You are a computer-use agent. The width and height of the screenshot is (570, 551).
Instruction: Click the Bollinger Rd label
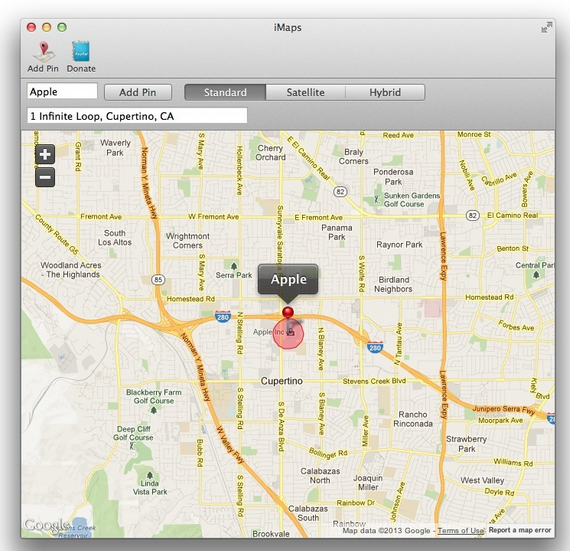tap(328, 453)
